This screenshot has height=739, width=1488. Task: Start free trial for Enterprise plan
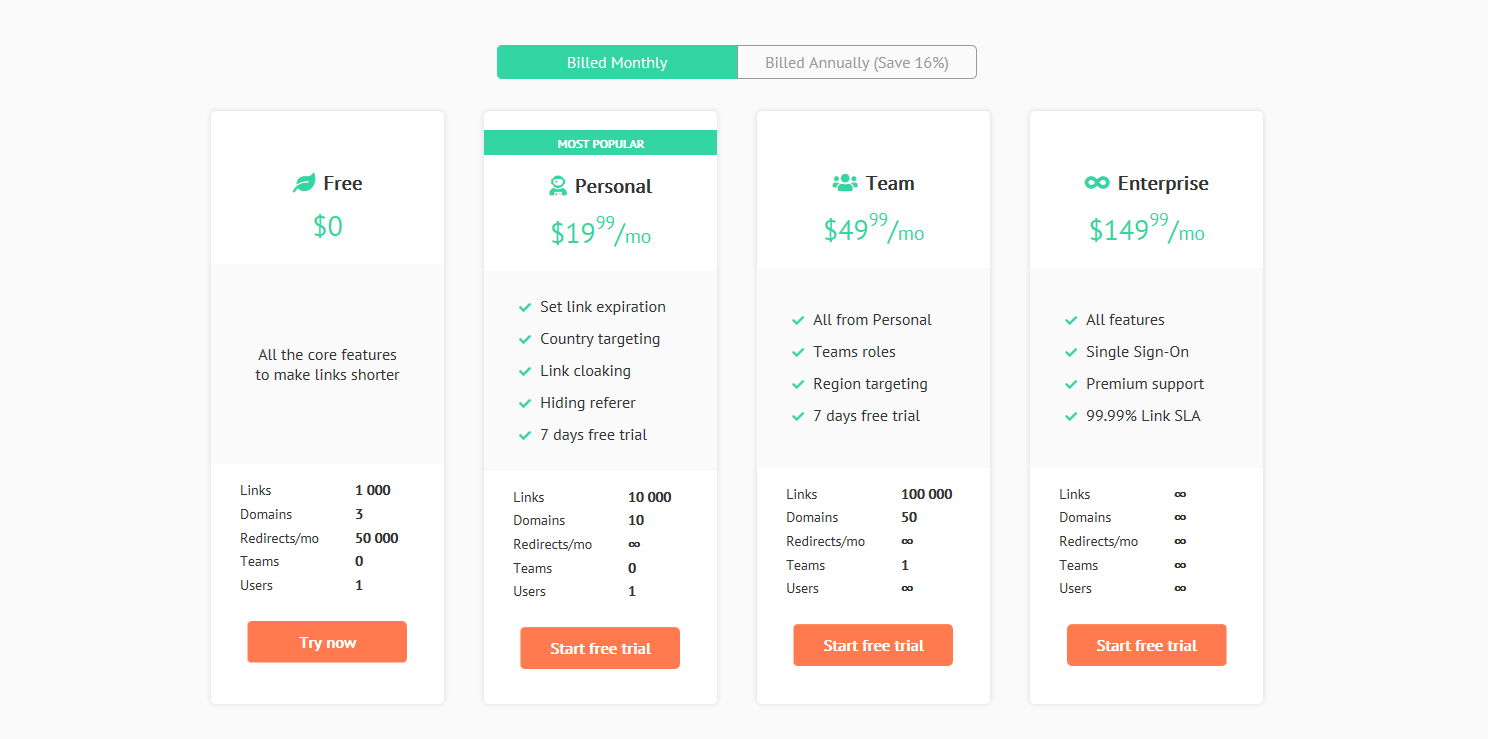[x=1146, y=645]
